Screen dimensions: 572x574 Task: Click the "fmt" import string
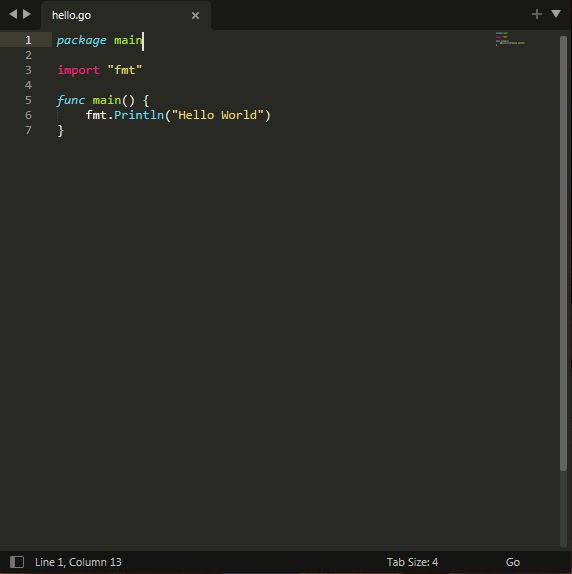point(124,70)
